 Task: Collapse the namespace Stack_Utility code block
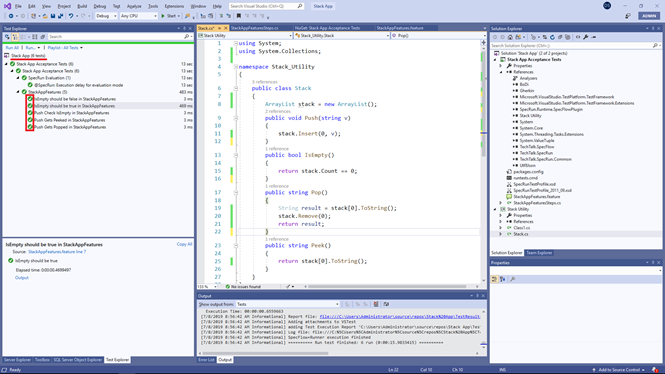(236, 67)
